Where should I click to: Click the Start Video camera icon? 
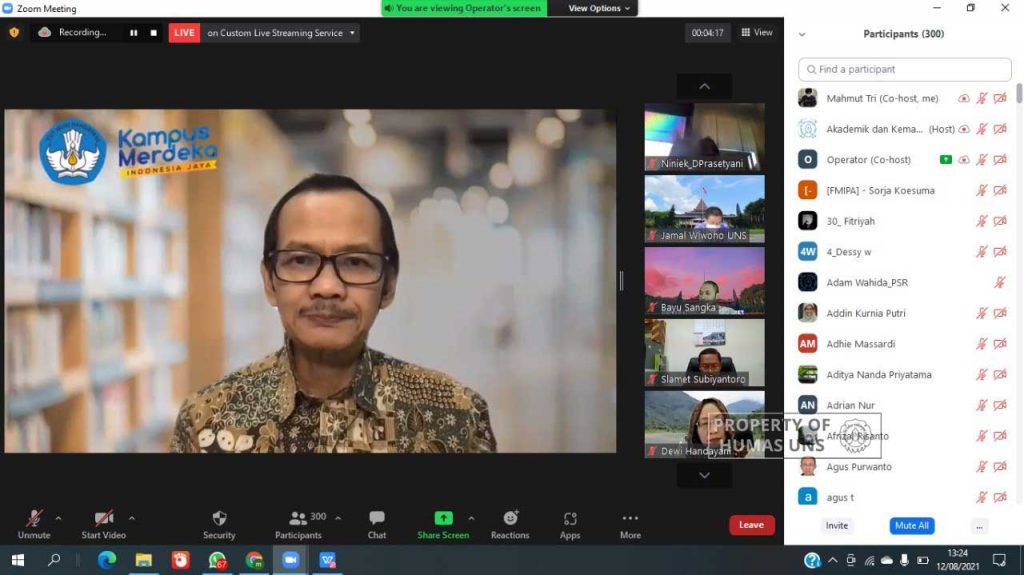click(x=104, y=518)
